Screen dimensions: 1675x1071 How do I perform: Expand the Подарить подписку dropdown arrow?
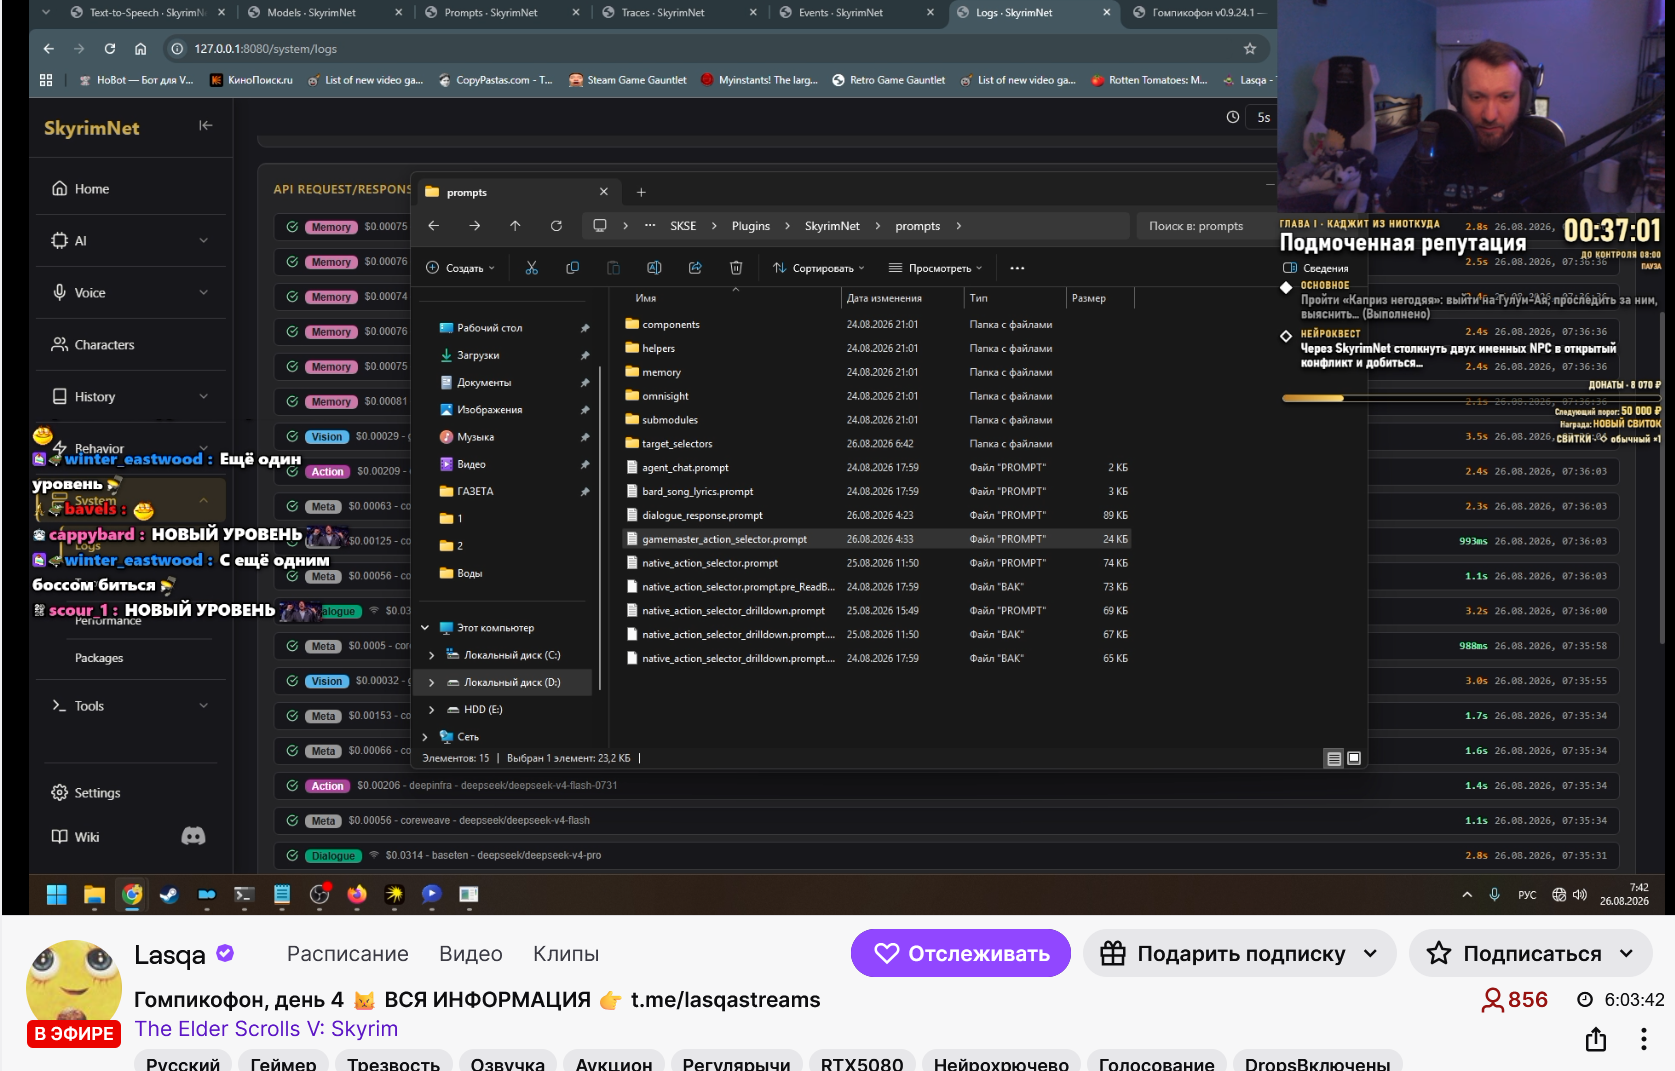click(1370, 954)
